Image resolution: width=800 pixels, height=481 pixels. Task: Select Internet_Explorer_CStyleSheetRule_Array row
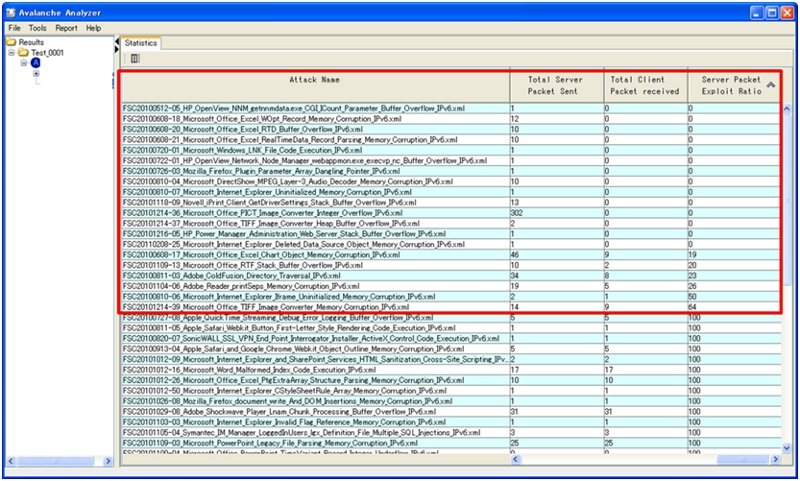pyautogui.click(x=451, y=391)
